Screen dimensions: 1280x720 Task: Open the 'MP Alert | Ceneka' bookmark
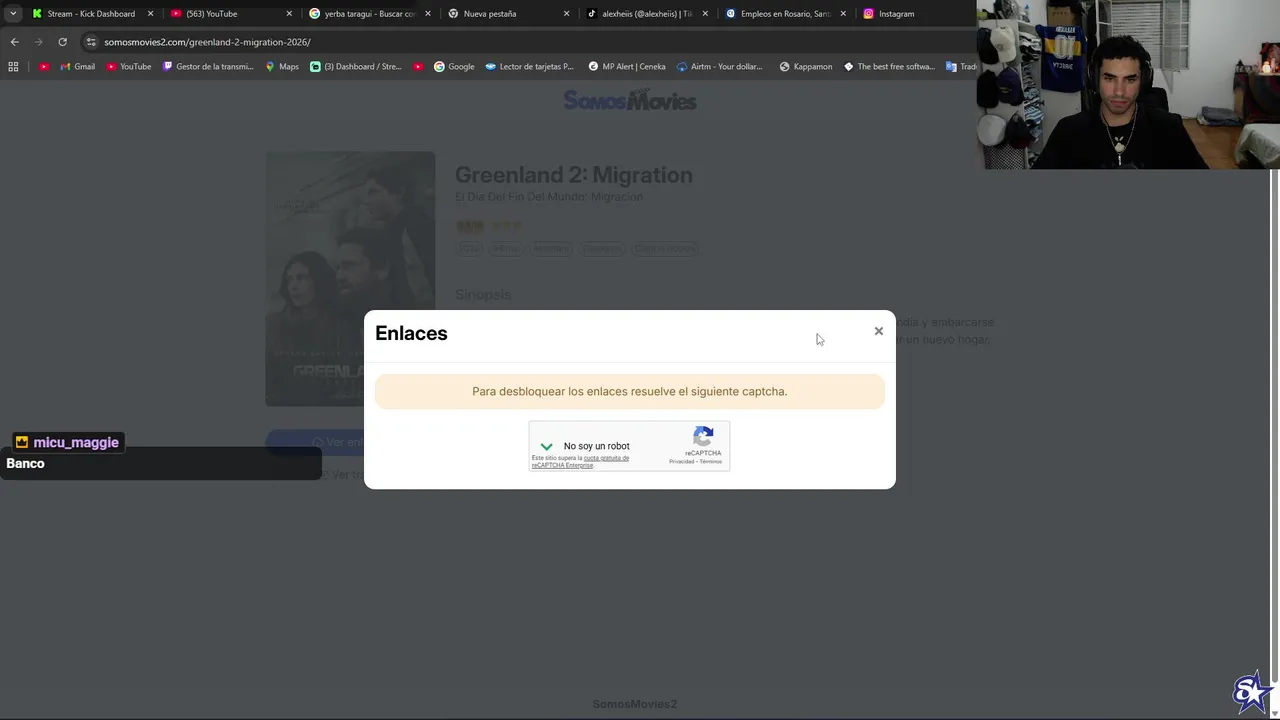(626, 67)
